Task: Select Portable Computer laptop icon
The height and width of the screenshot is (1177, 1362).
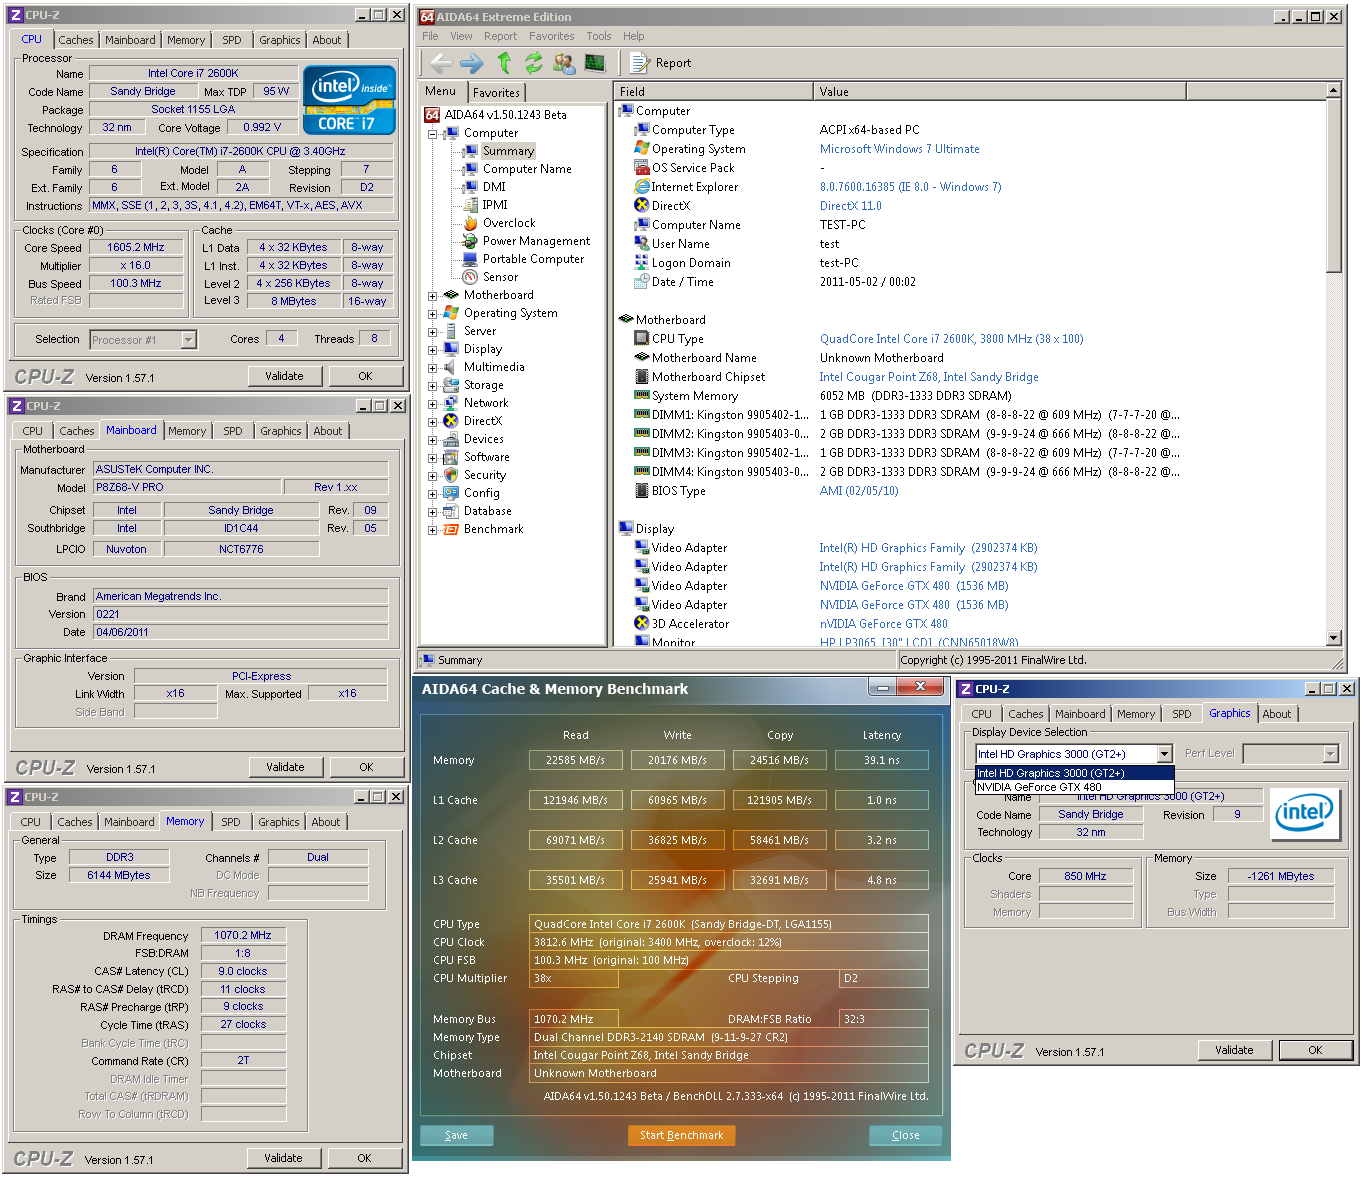Action: tap(470, 259)
